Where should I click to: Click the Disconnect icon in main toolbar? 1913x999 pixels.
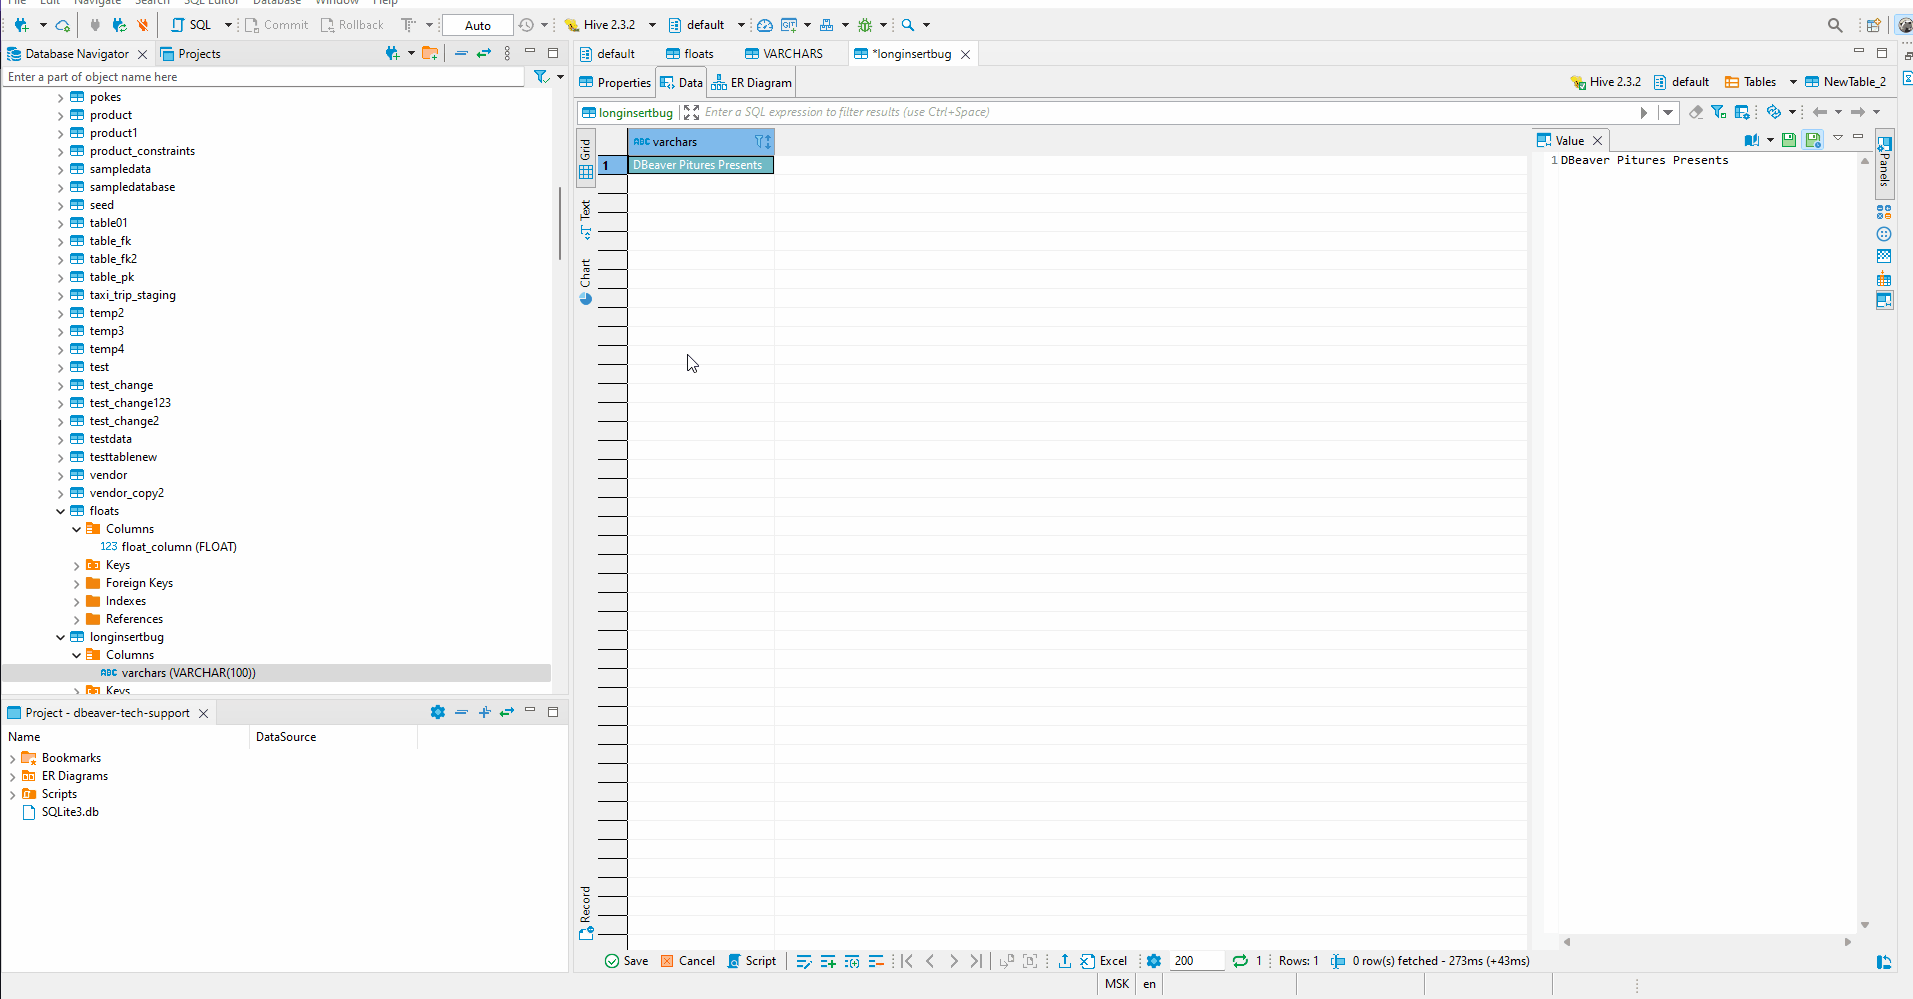point(142,25)
